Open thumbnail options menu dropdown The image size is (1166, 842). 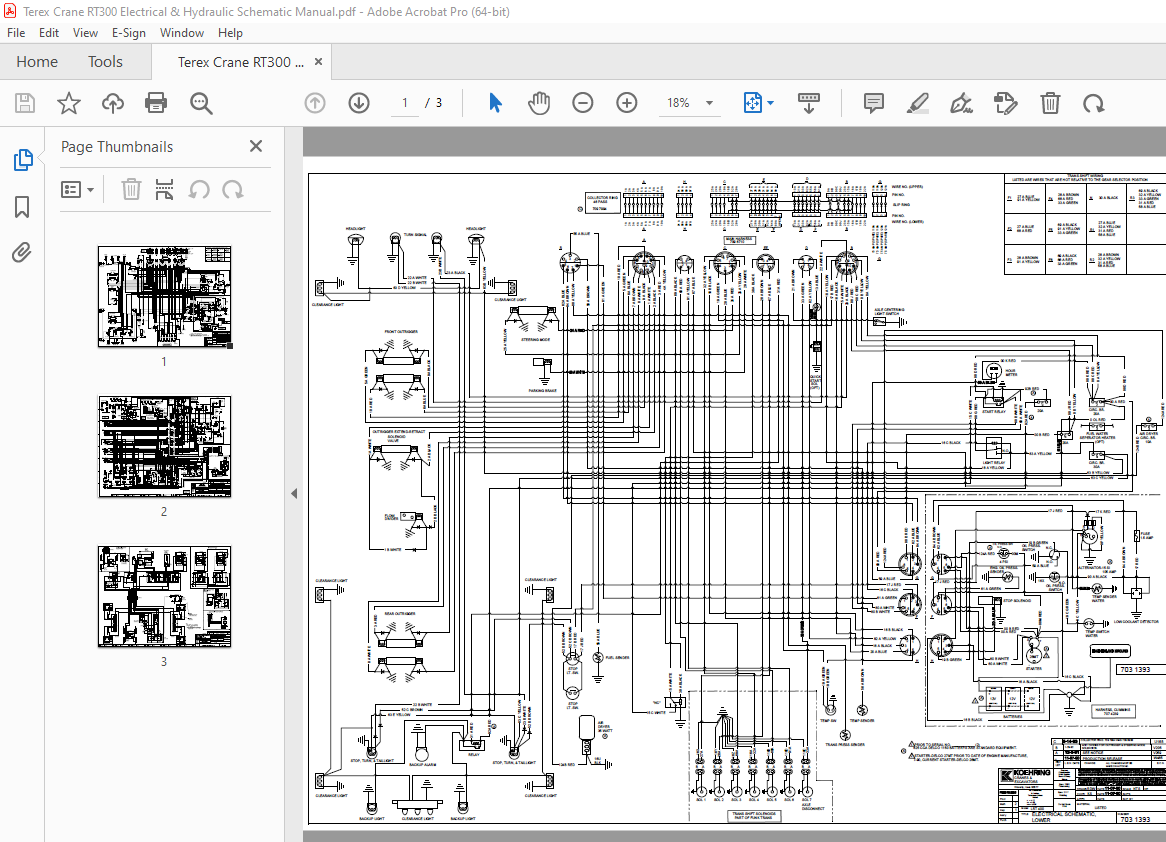coord(77,190)
